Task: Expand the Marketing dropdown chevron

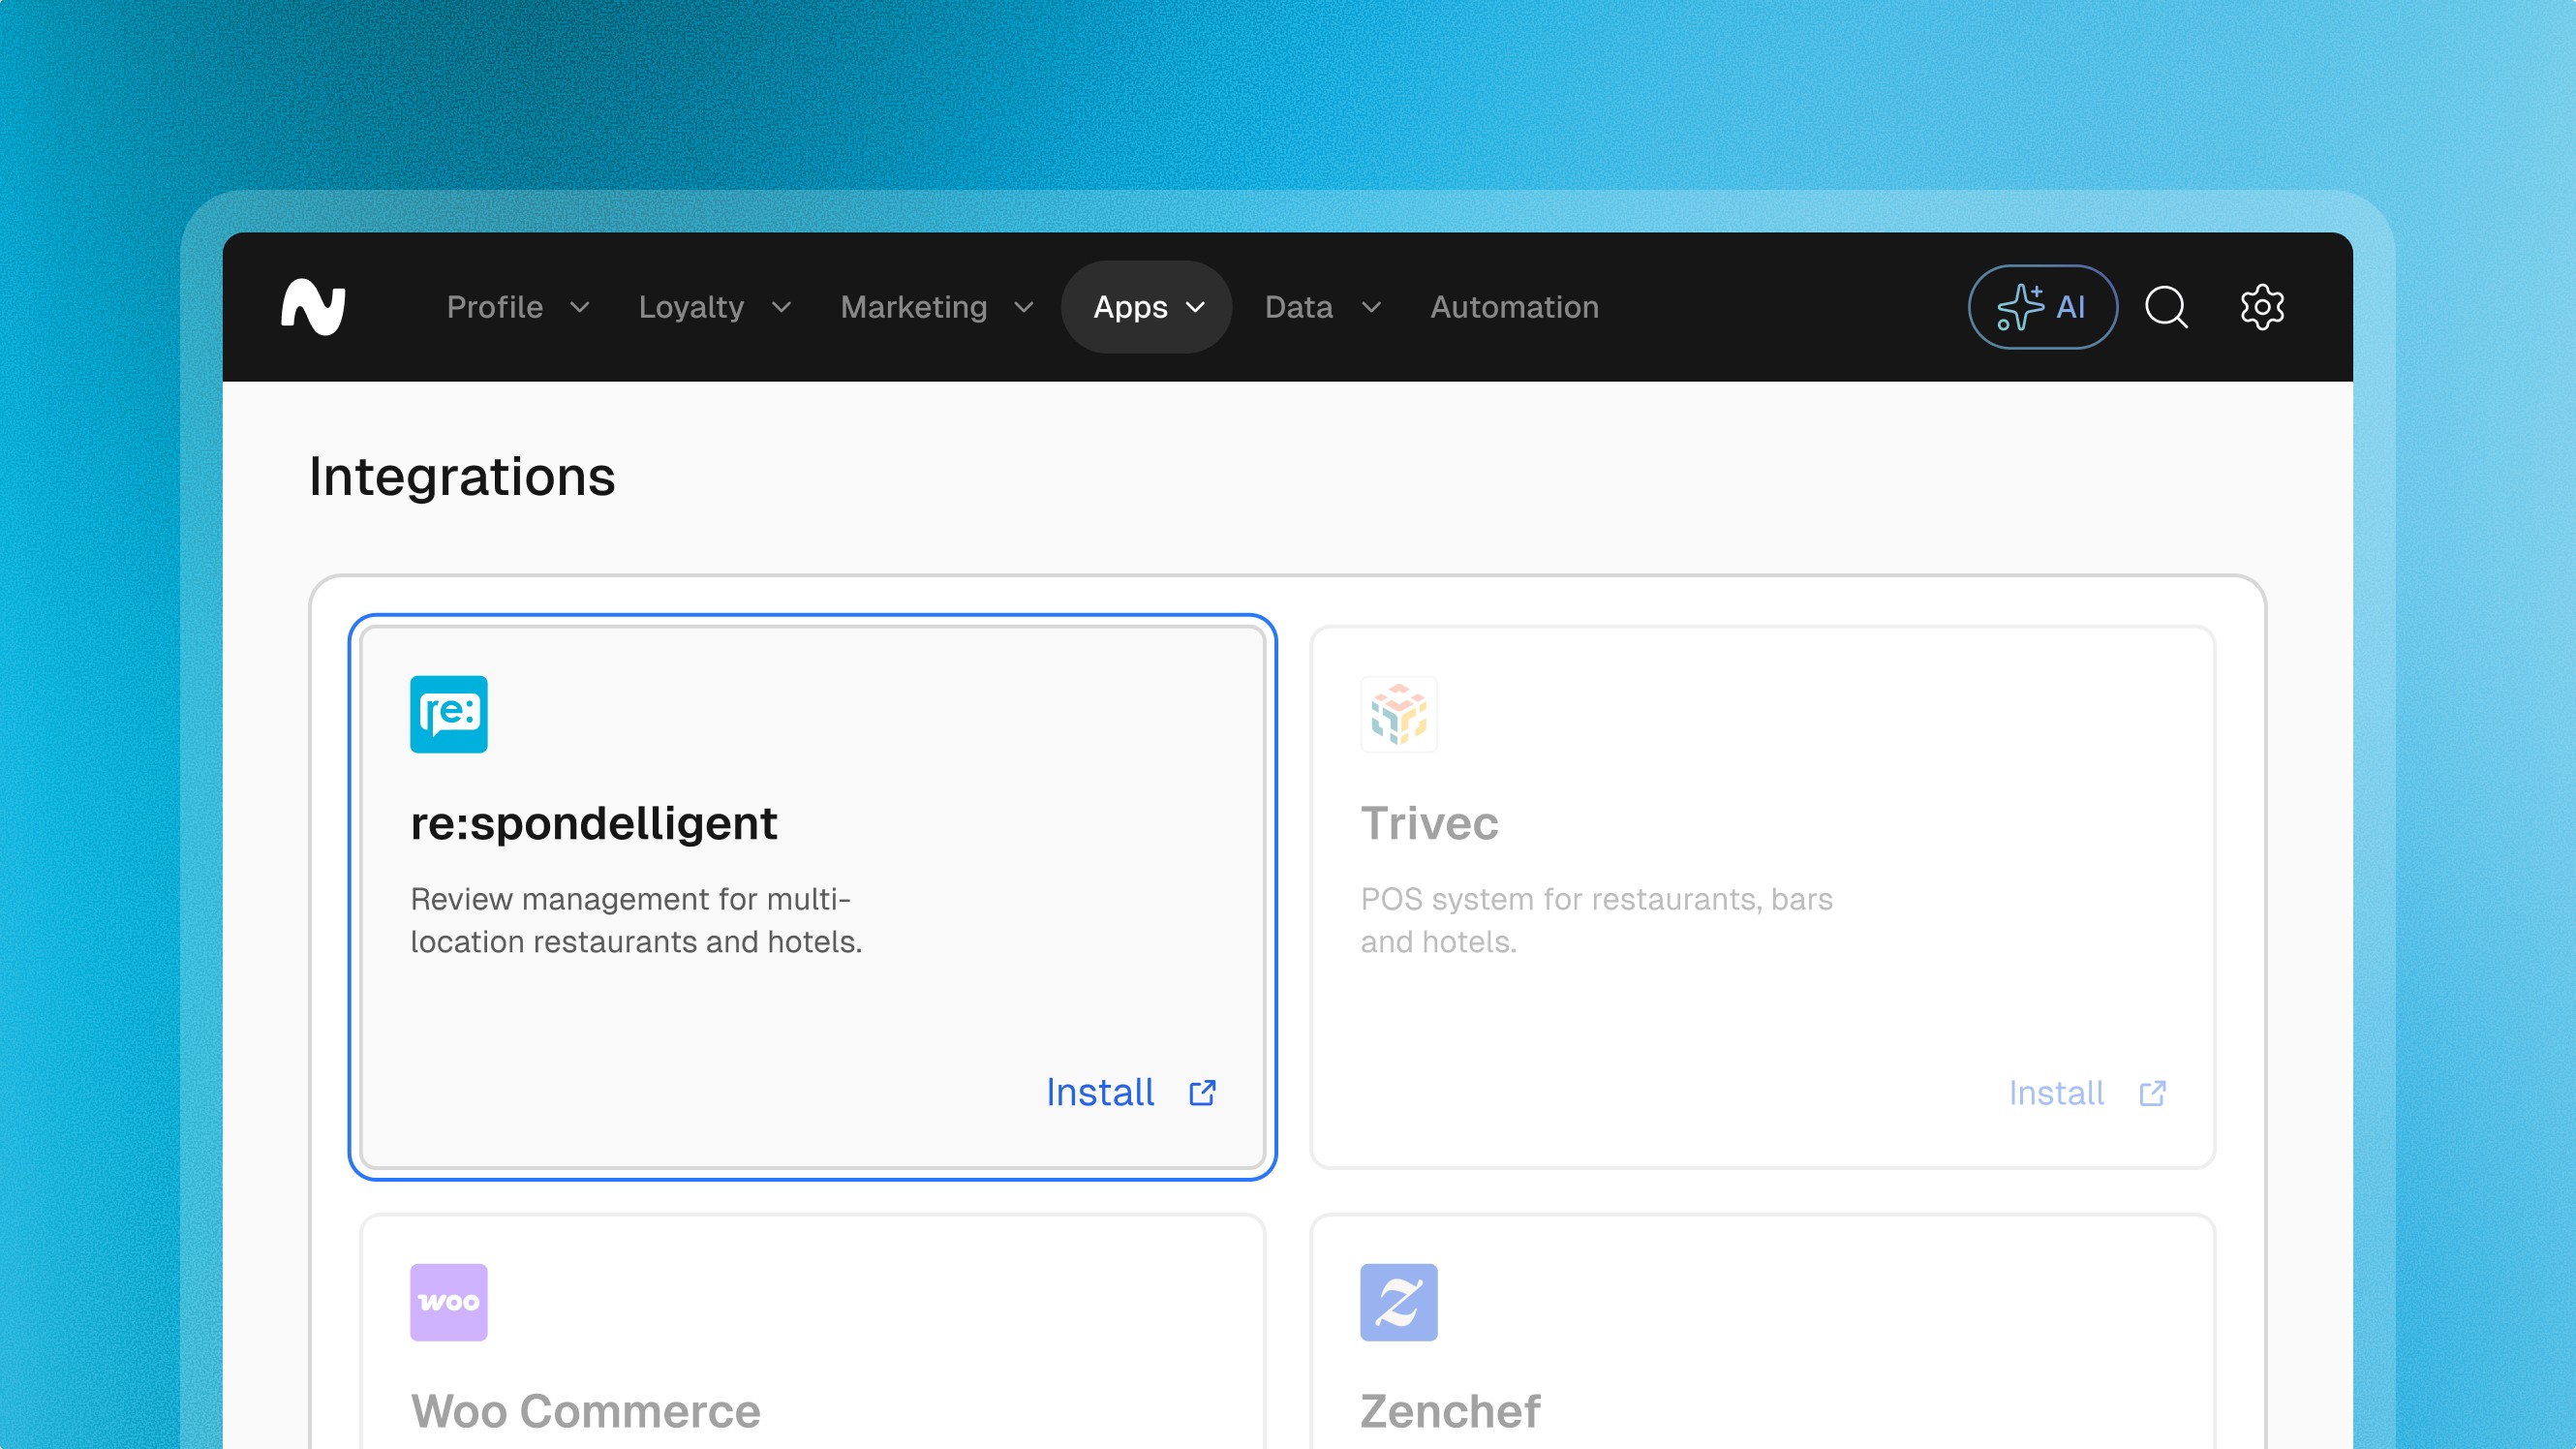Action: (x=1024, y=307)
